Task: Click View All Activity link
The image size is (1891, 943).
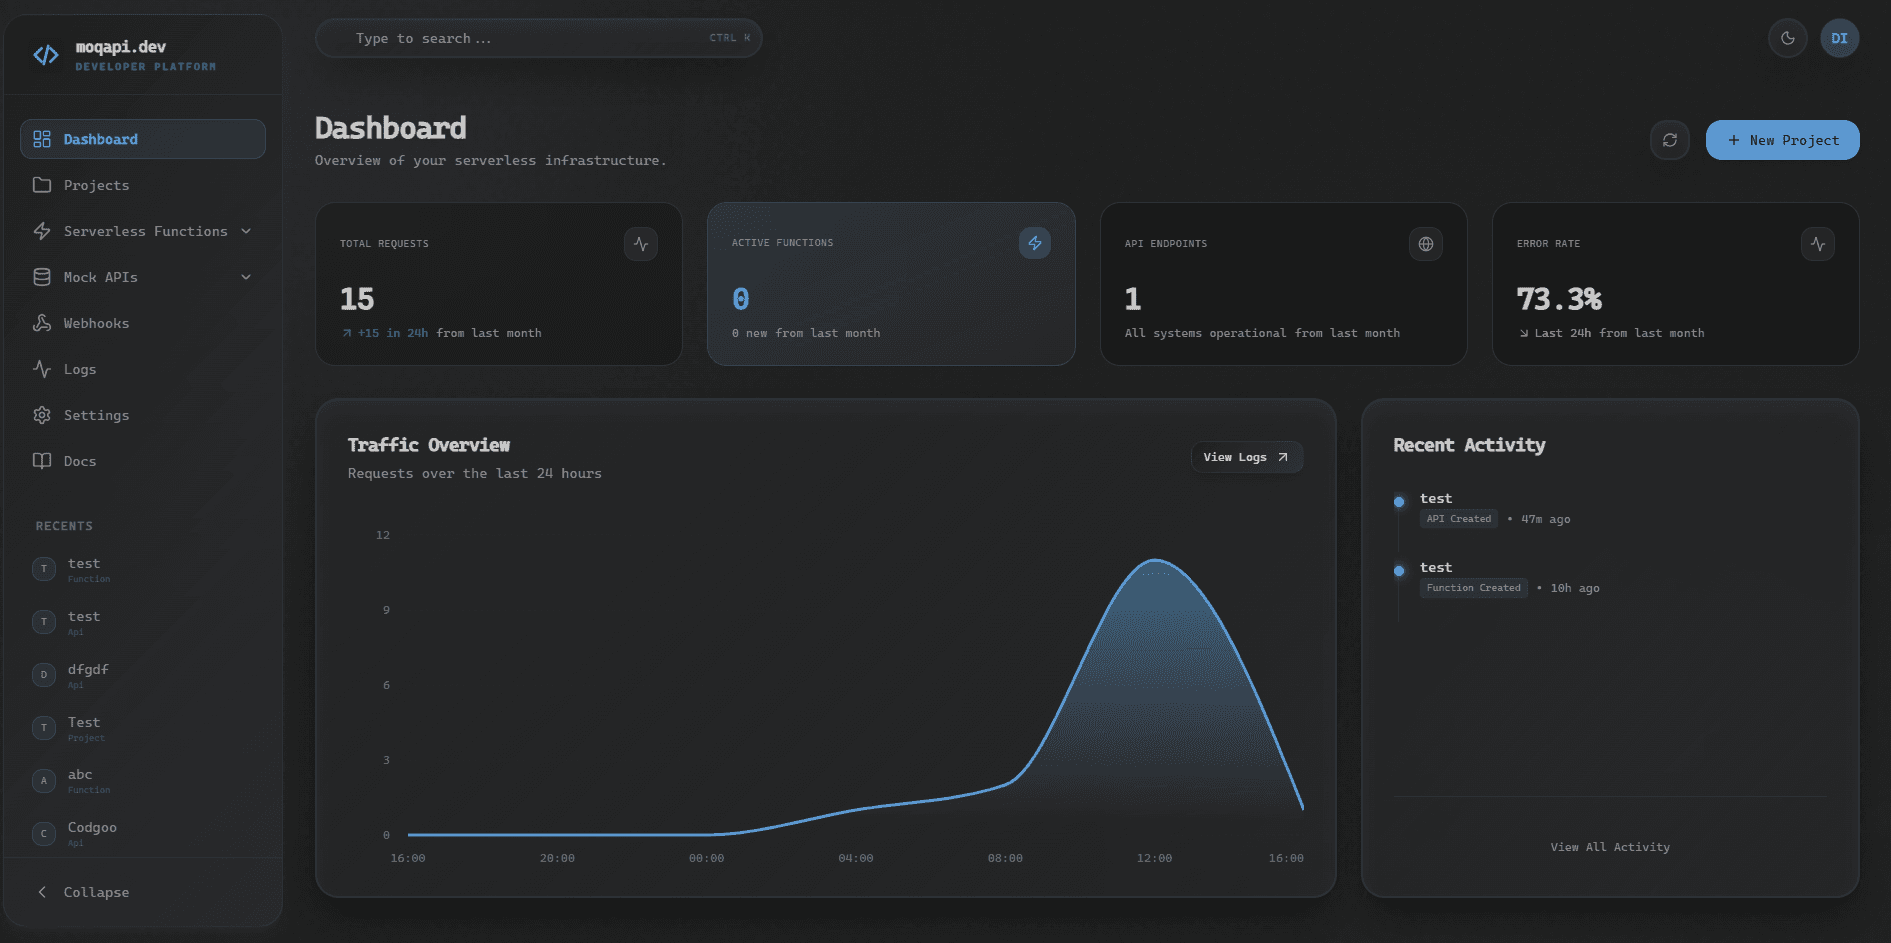Action: (1609, 846)
